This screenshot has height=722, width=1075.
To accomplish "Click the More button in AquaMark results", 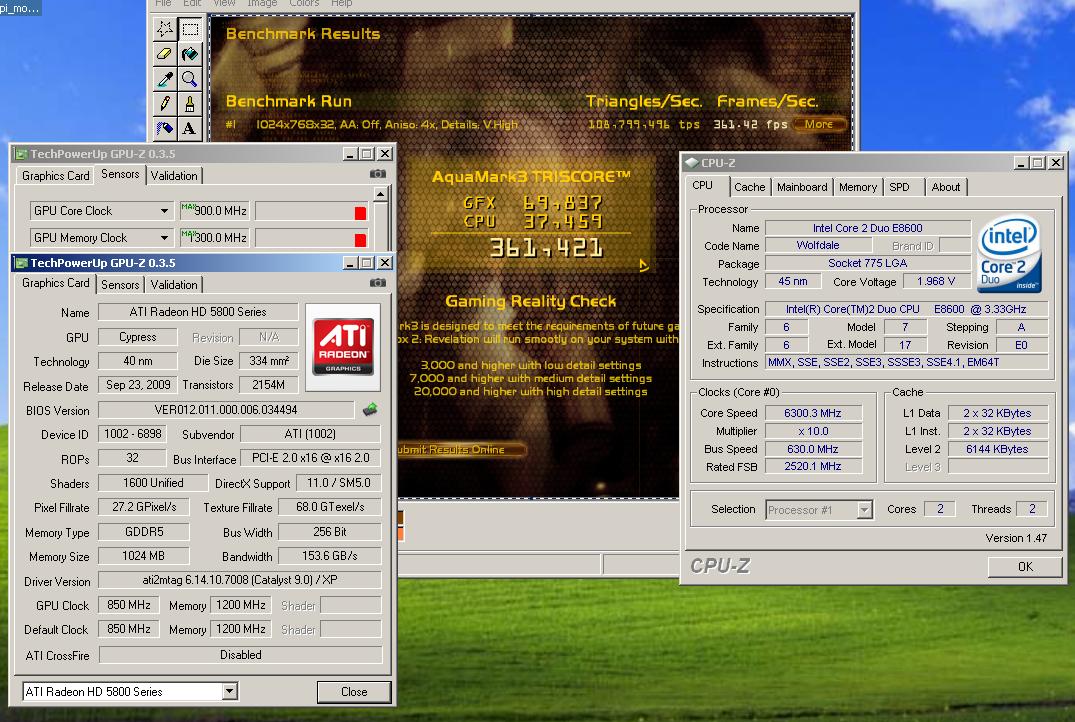I will point(819,124).
